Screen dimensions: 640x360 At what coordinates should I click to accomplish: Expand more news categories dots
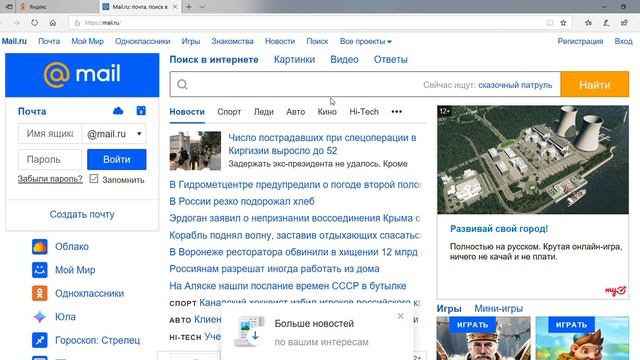pyautogui.click(x=397, y=111)
